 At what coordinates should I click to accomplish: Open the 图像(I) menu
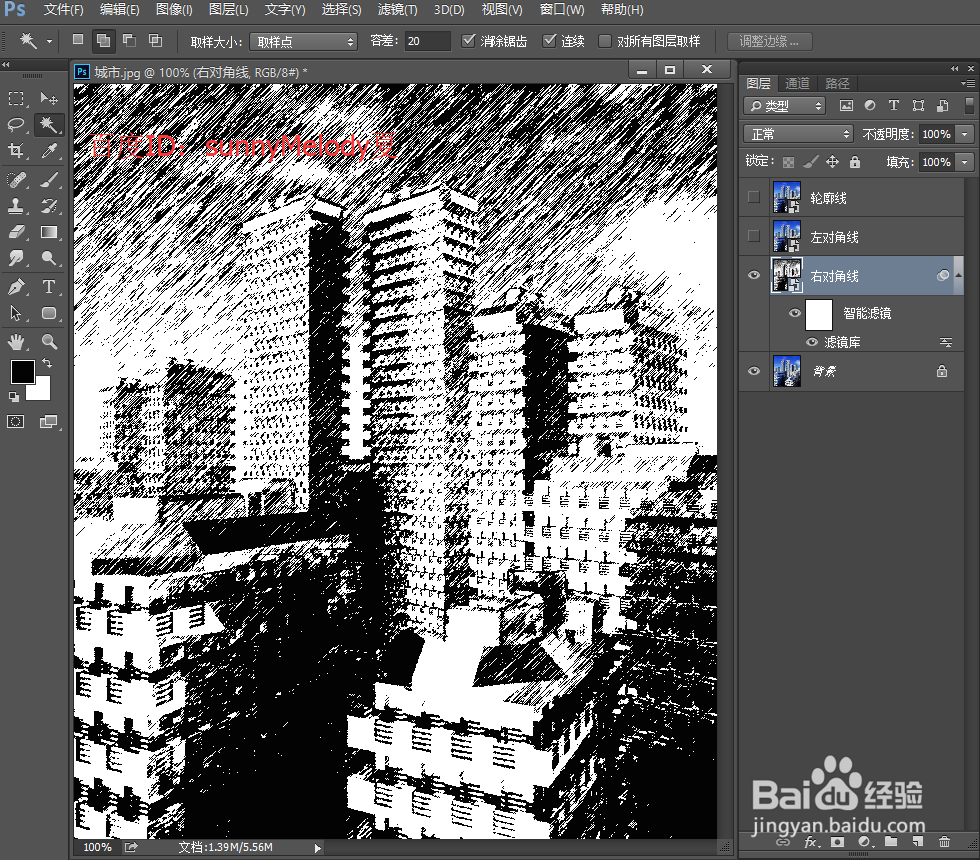coord(174,10)
